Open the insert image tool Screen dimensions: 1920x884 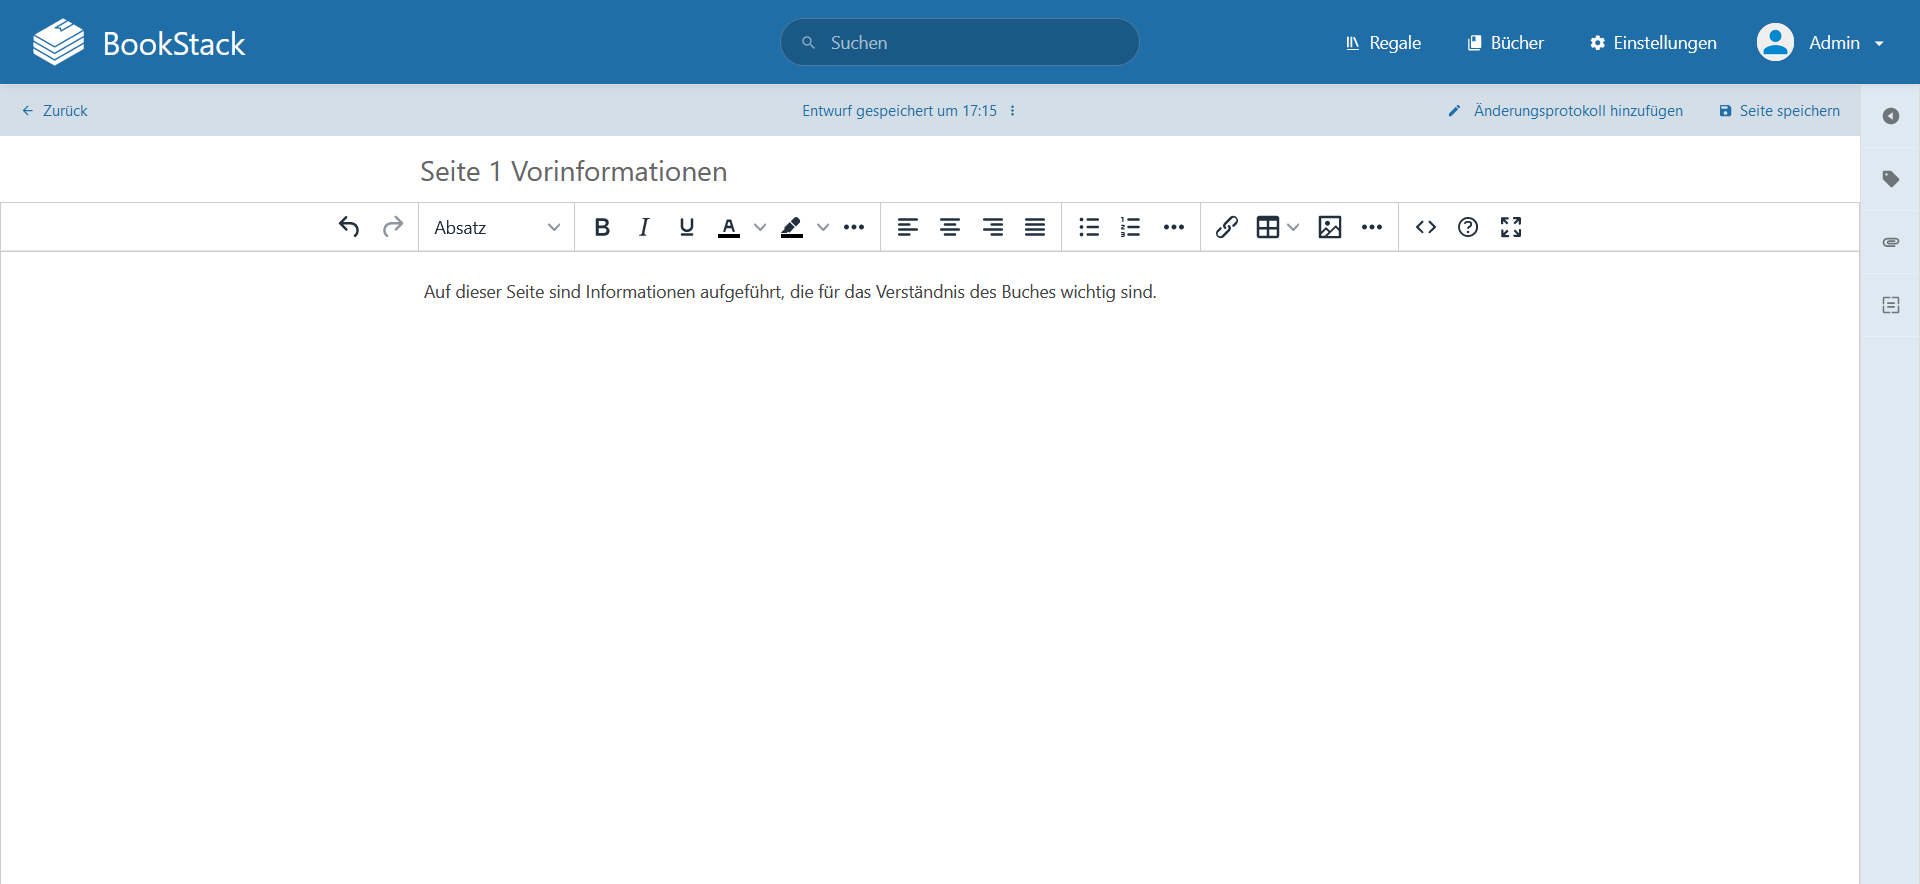click(1329, 227)
